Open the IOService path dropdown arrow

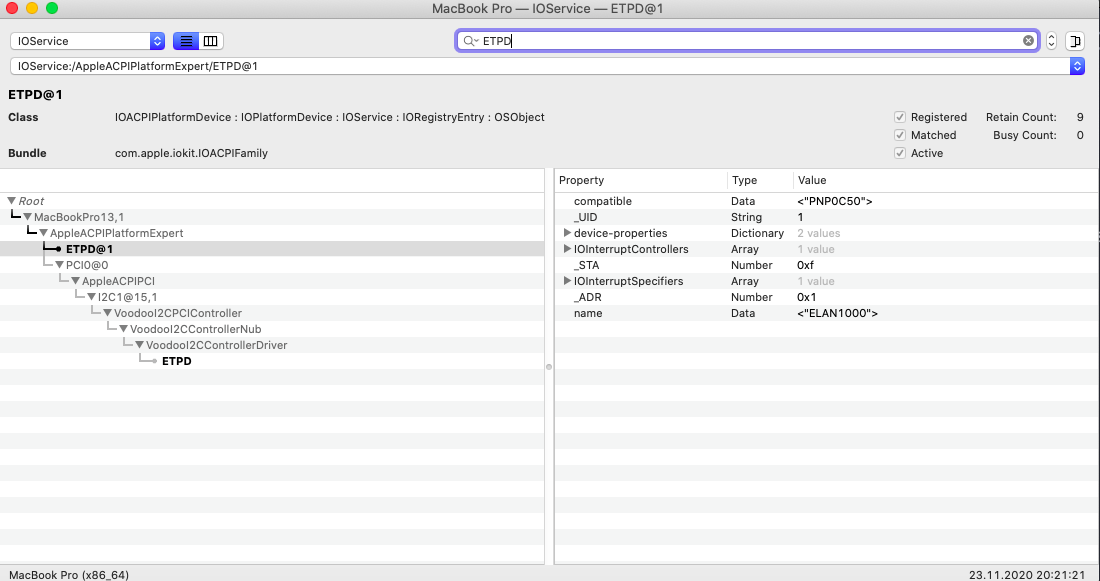[1076, 66]
